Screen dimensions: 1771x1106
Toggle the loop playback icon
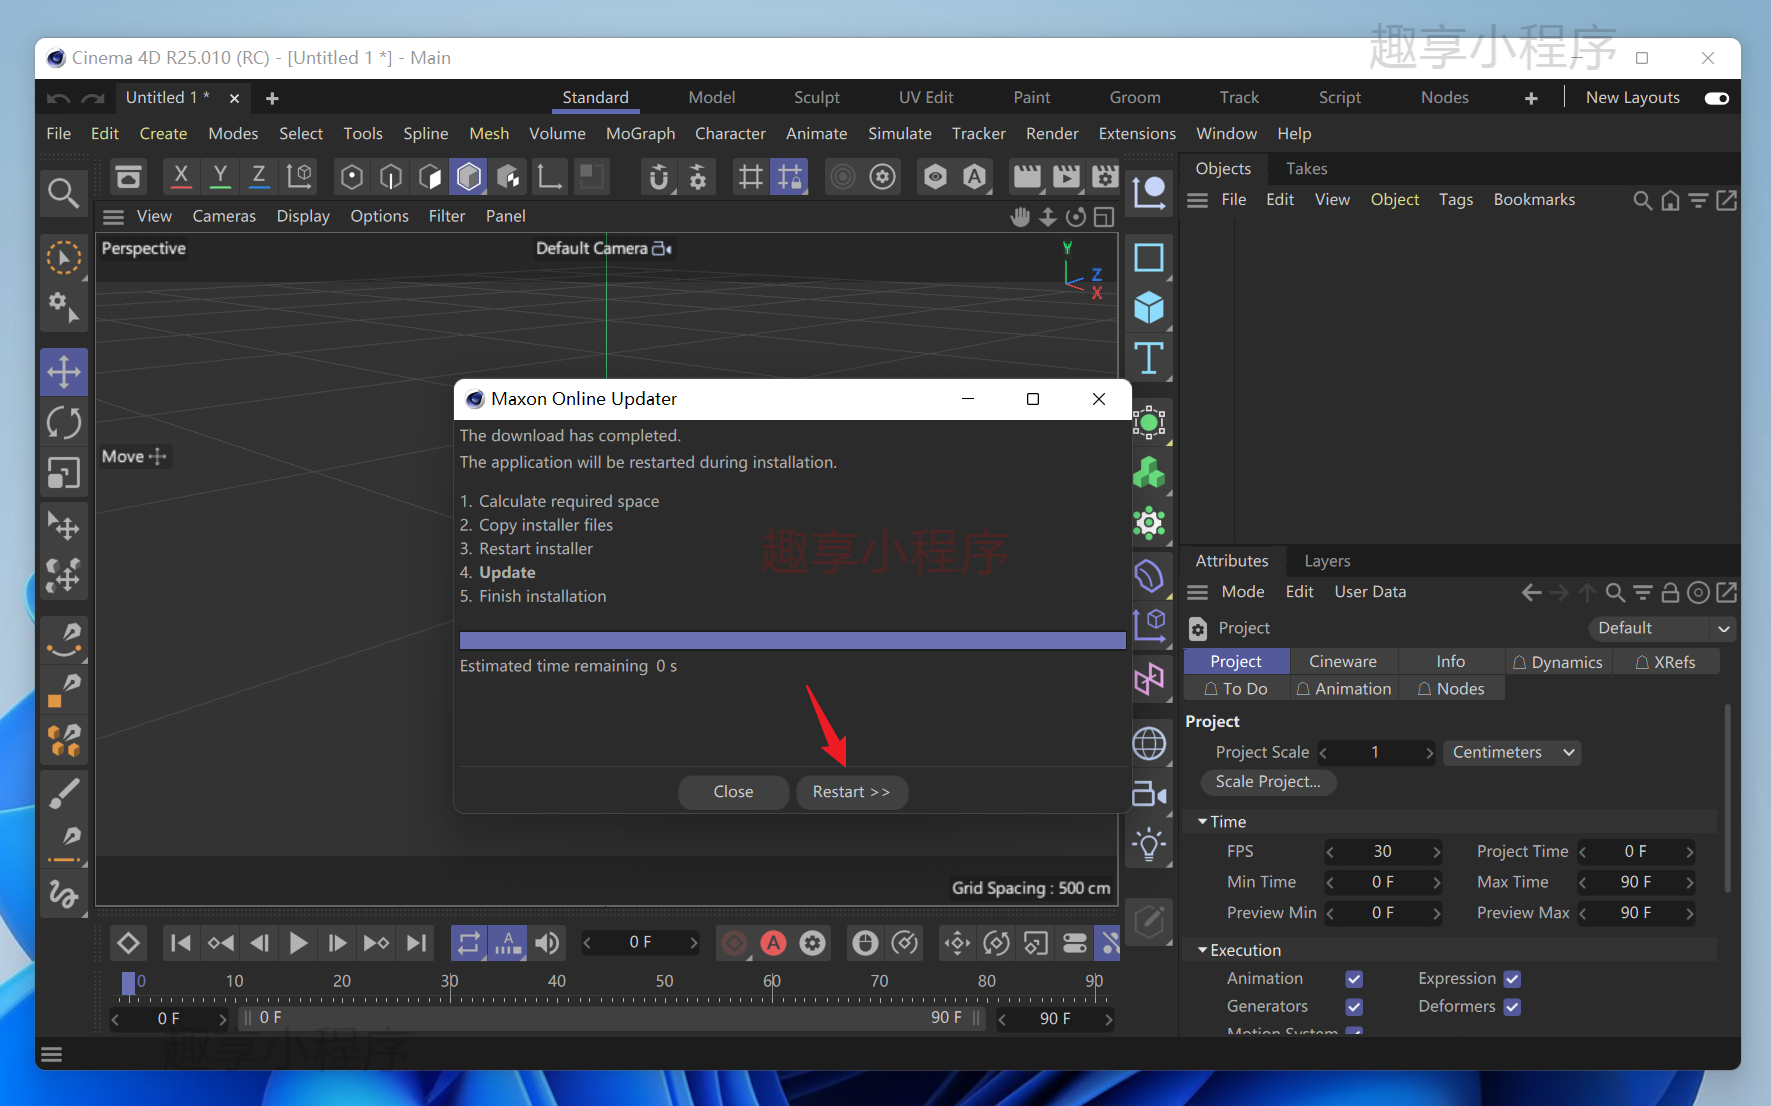click(x=469, y=943)
